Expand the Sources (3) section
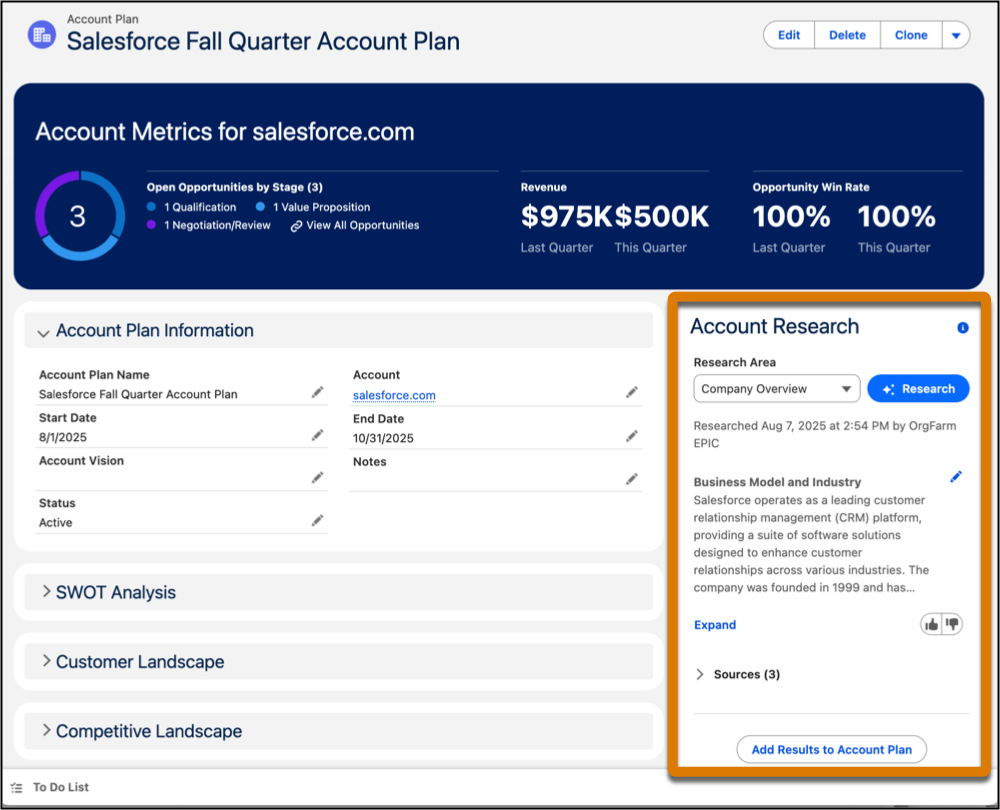This screenshot has width=1000, height=810. click(737, 674)
